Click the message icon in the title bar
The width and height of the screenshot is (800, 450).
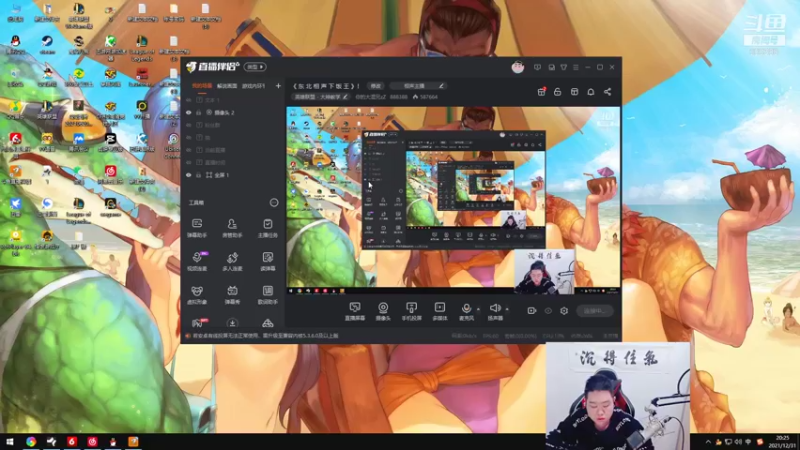(537, 67)
